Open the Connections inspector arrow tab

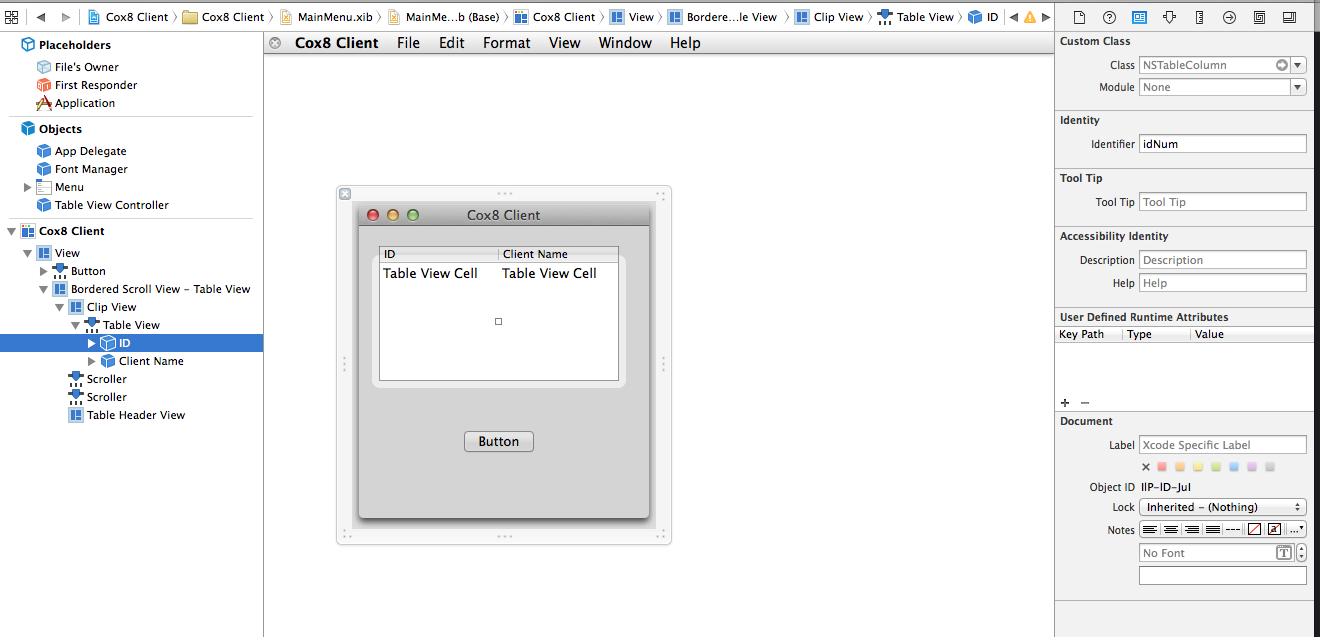click(x=1229, y=17)
